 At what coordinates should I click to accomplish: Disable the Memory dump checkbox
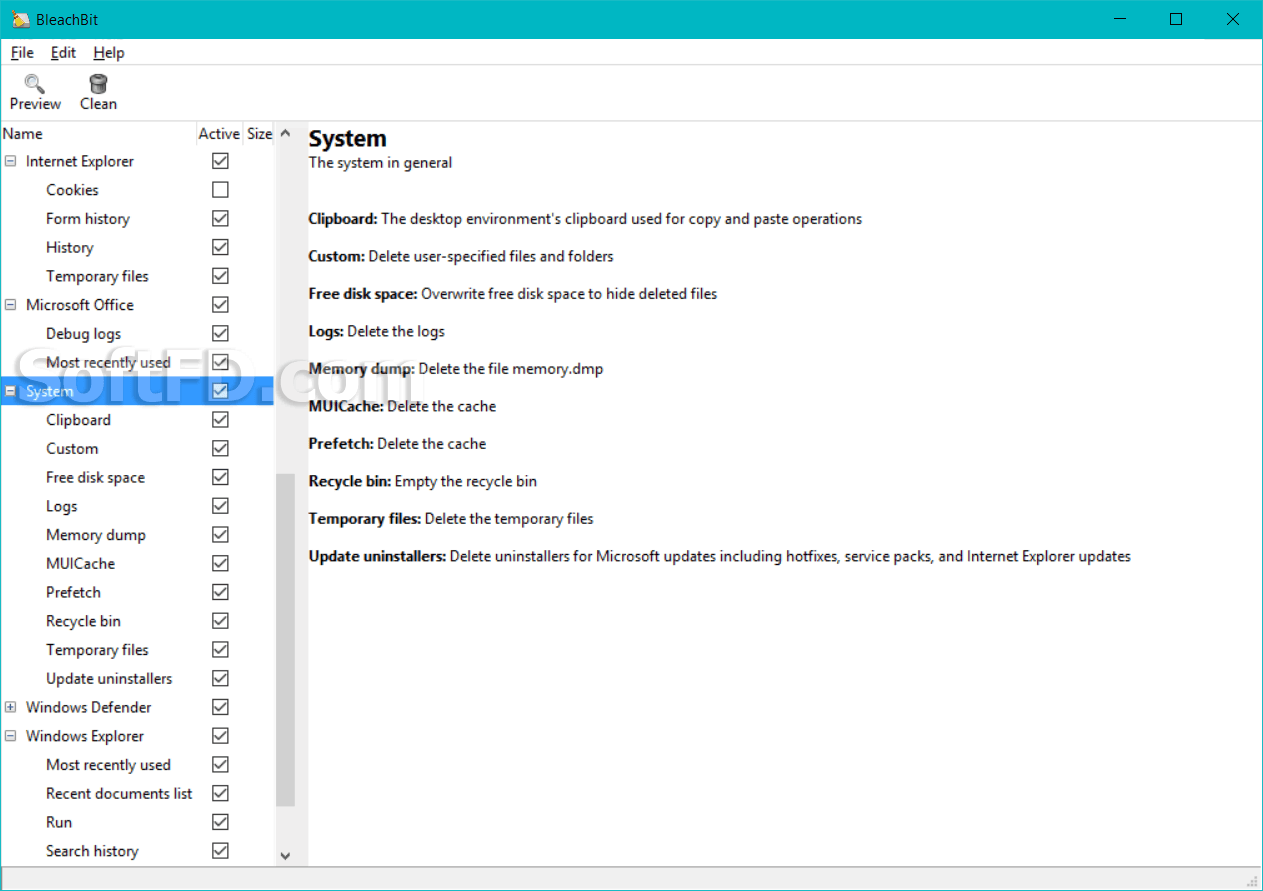coord(220,535)
